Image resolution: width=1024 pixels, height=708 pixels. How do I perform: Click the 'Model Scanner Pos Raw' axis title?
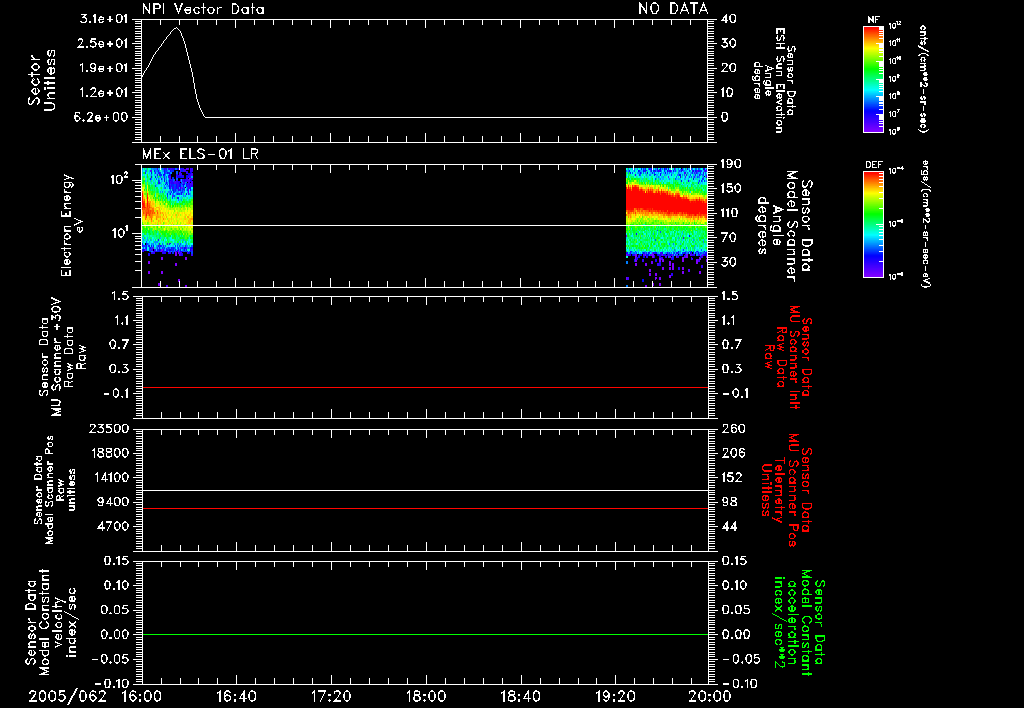(x=55, y=490)
